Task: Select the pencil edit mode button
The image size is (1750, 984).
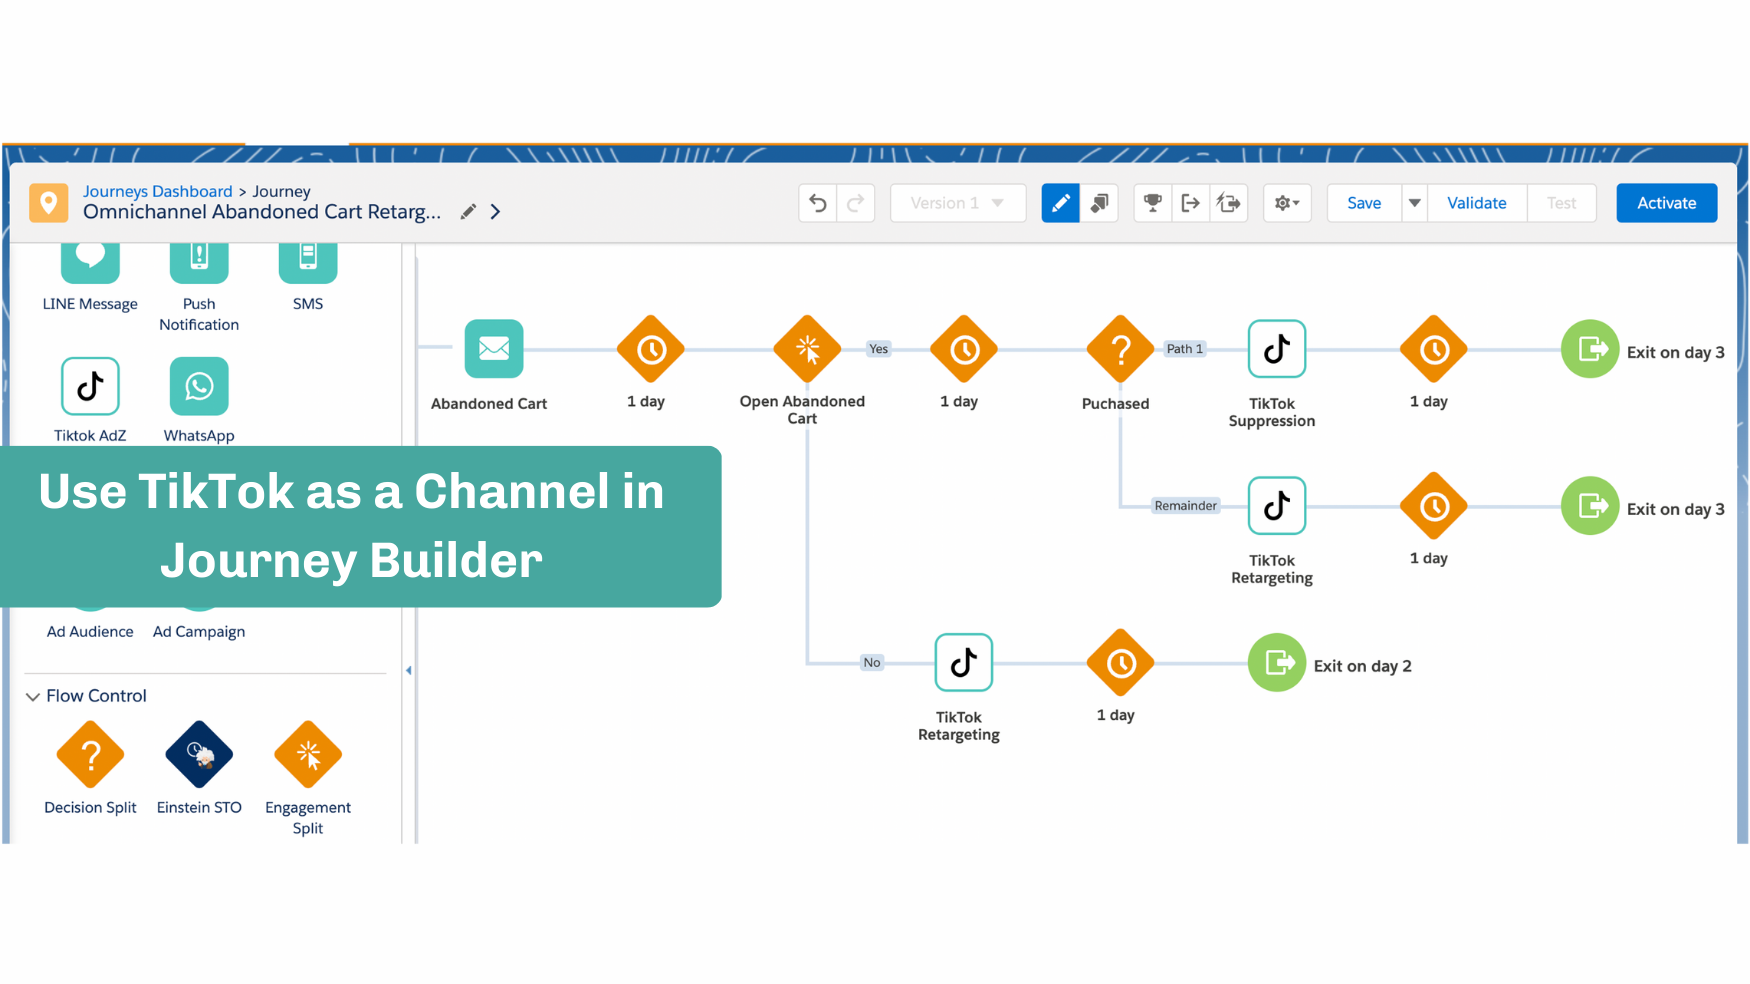Action: [x=1060, y=203]
